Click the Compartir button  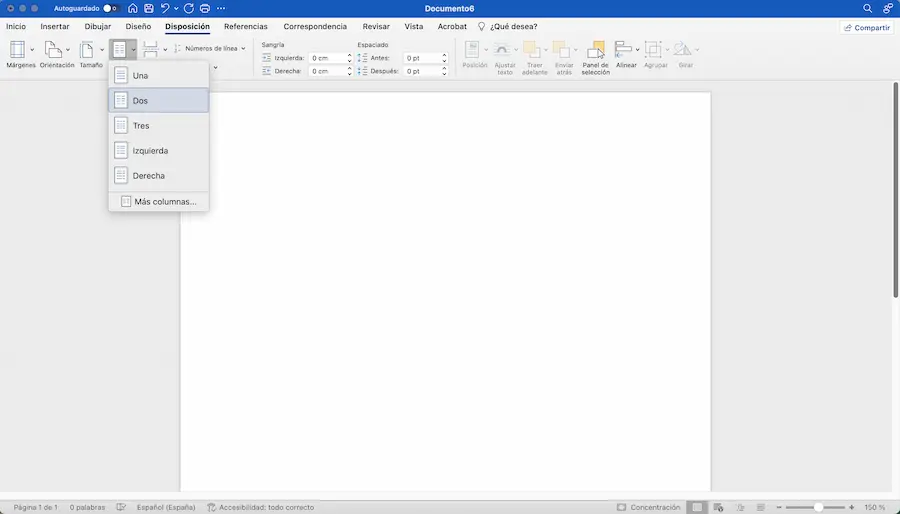(x=867, y=28)
